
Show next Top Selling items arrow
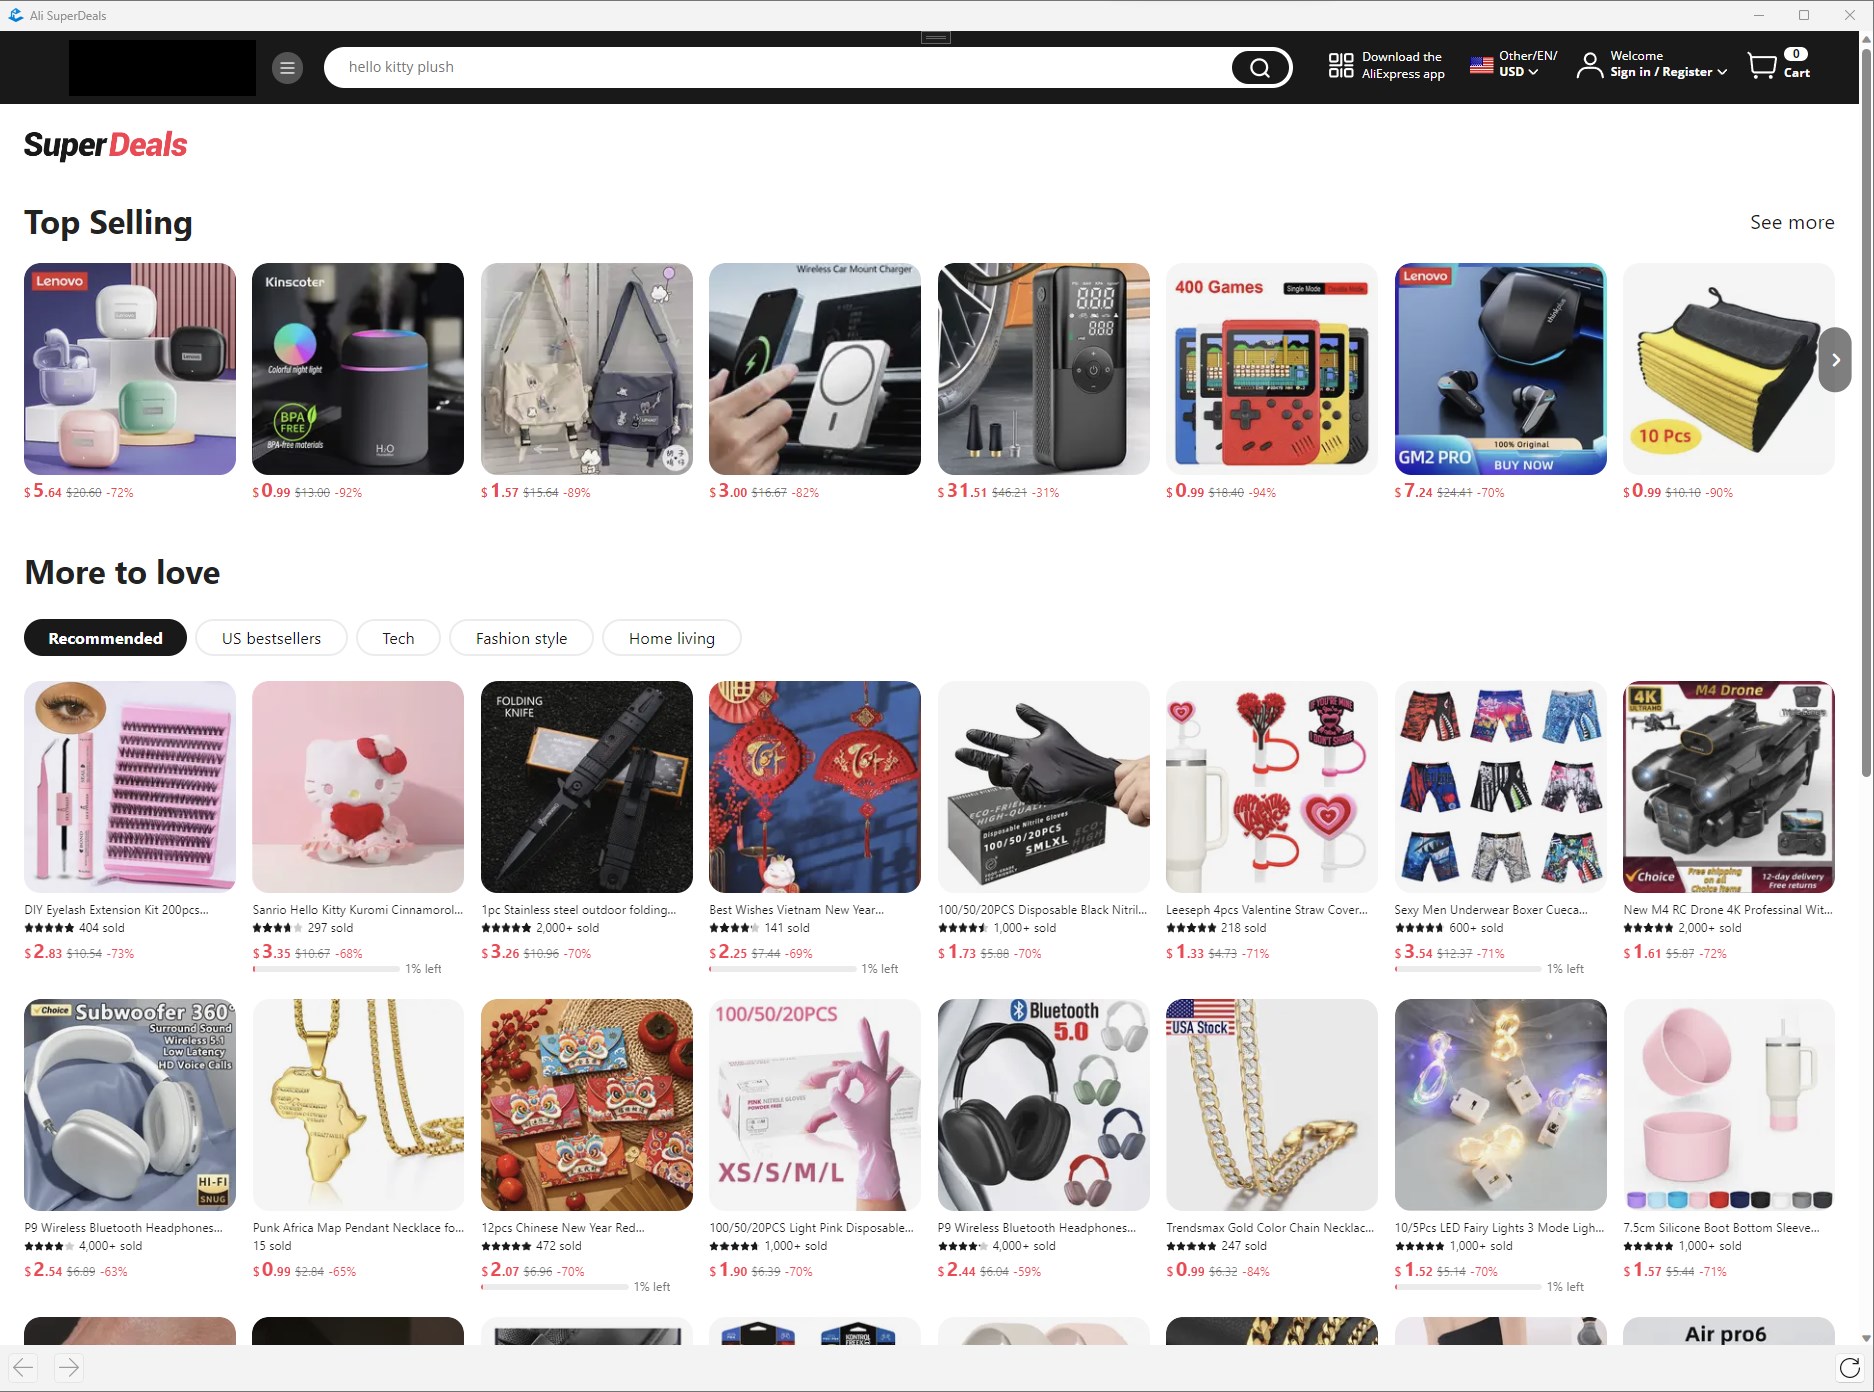pyautogui.click(x=1835, y=360)
